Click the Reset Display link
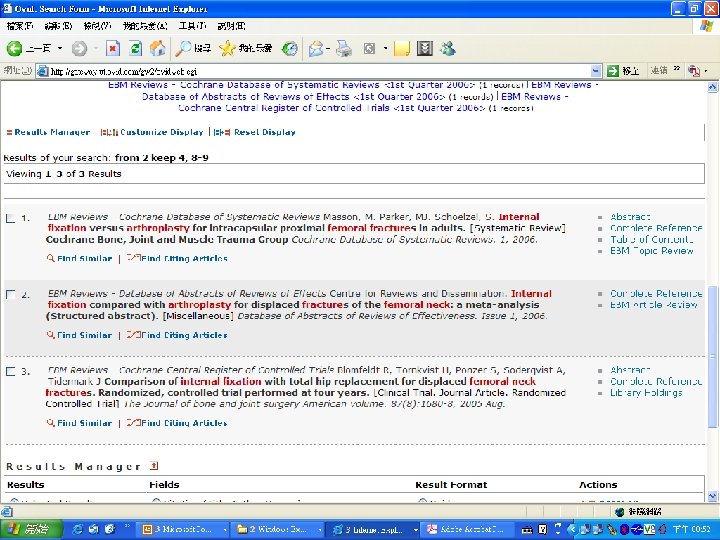 [x=264, y=132]
